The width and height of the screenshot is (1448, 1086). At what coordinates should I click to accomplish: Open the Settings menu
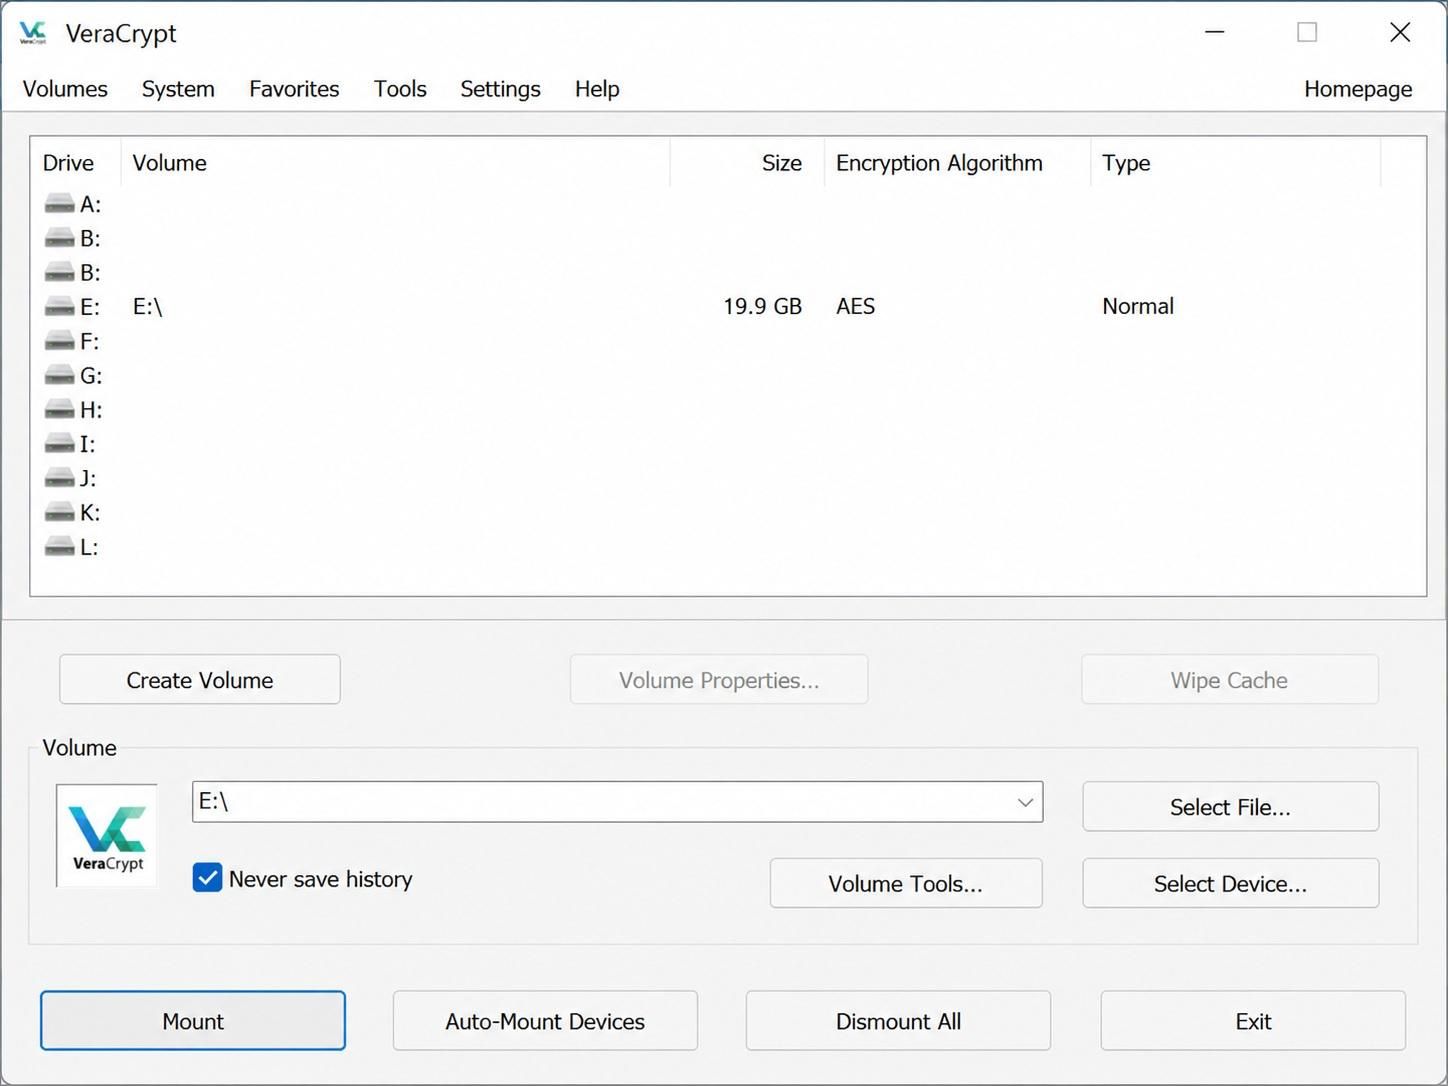coord(500,89)
